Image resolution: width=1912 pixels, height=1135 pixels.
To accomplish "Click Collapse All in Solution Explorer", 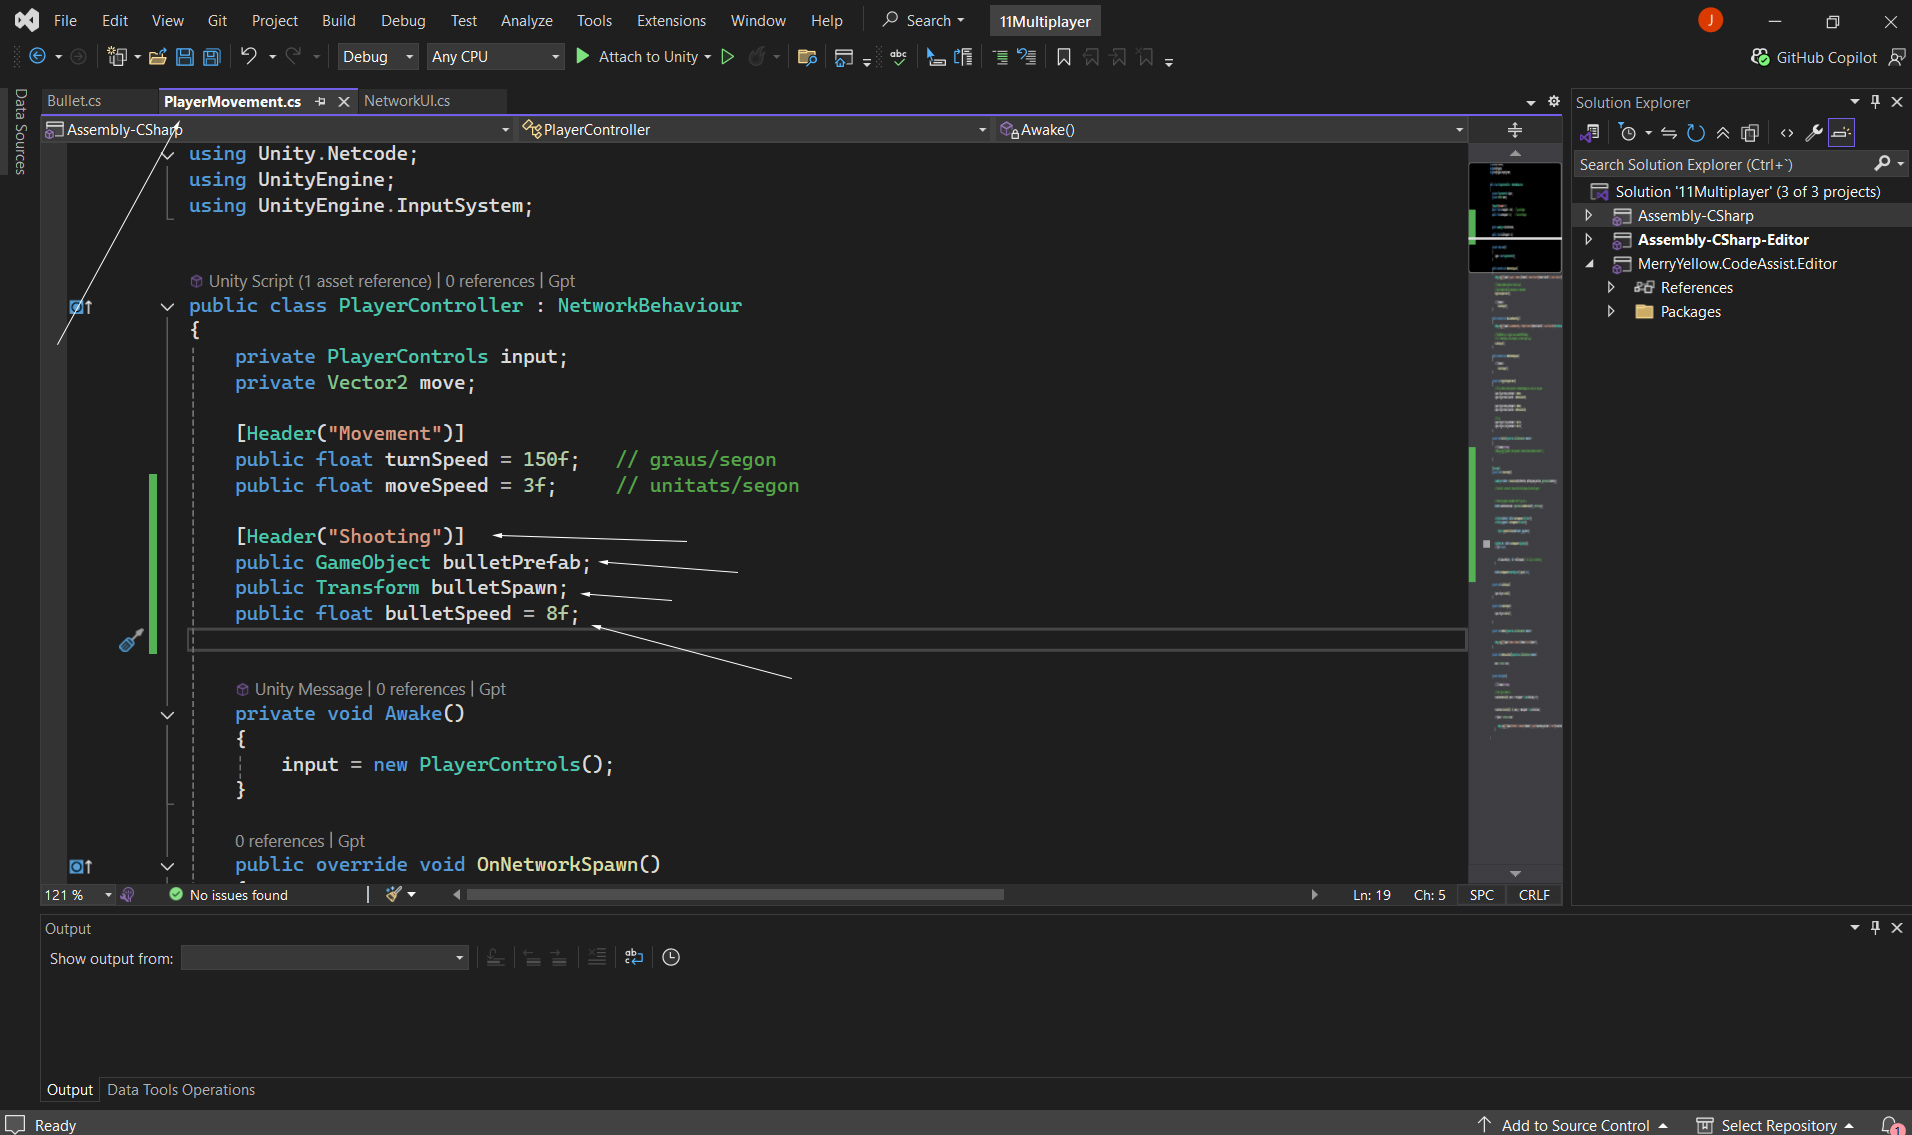I will coord(1723,133).
